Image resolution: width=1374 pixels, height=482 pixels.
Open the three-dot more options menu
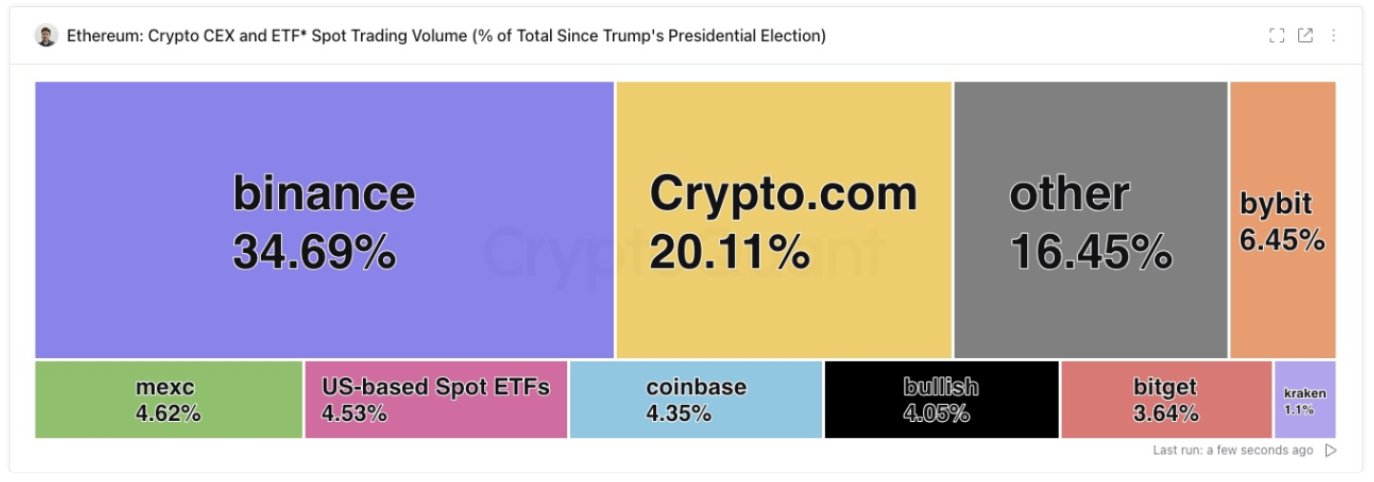coord(1333,36)
